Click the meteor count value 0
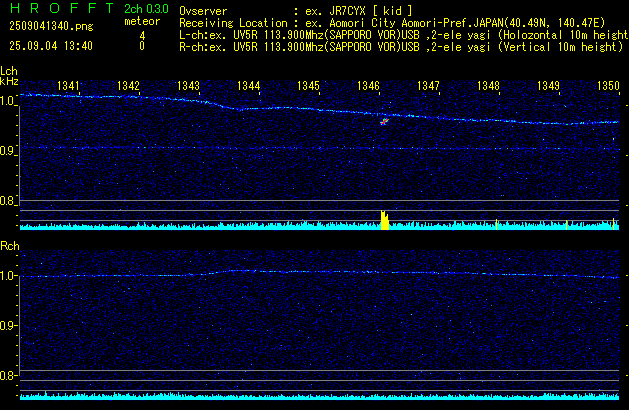This screenshot has height=410, width=629. (x=142, y=46)
